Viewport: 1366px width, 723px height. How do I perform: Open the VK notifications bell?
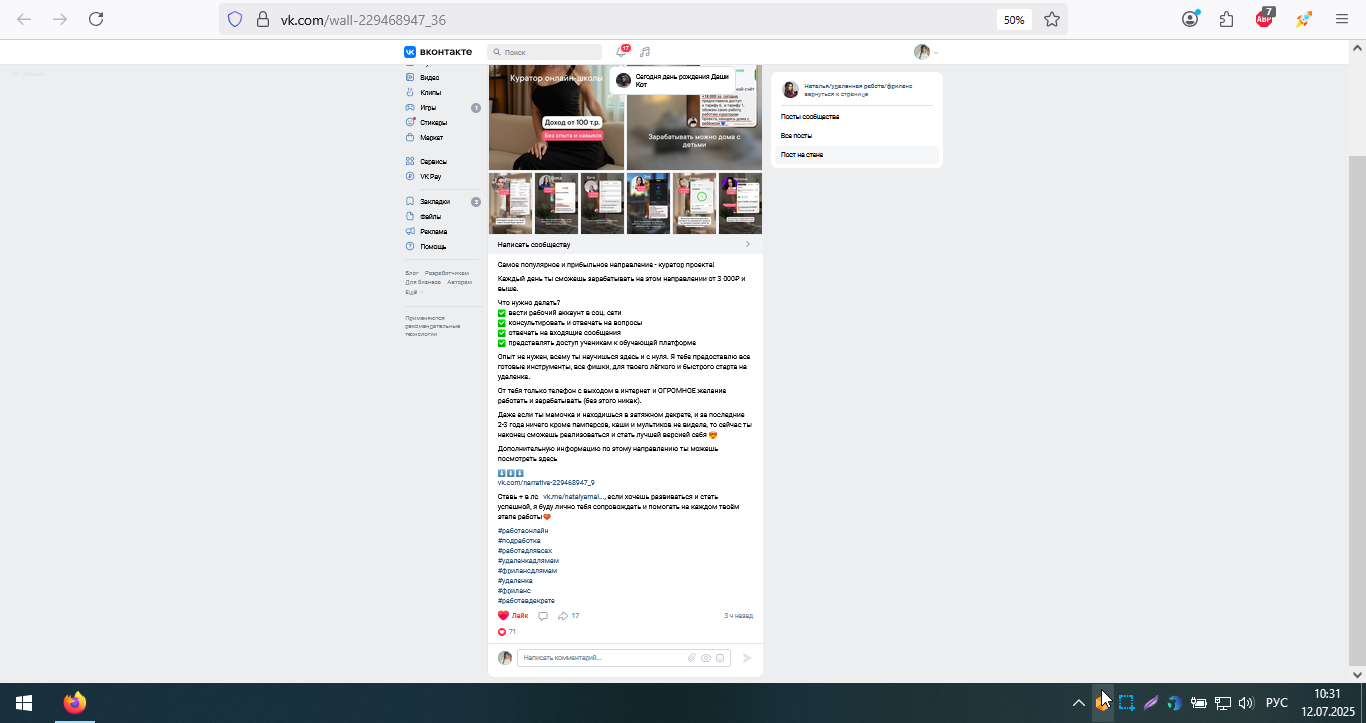621,51
